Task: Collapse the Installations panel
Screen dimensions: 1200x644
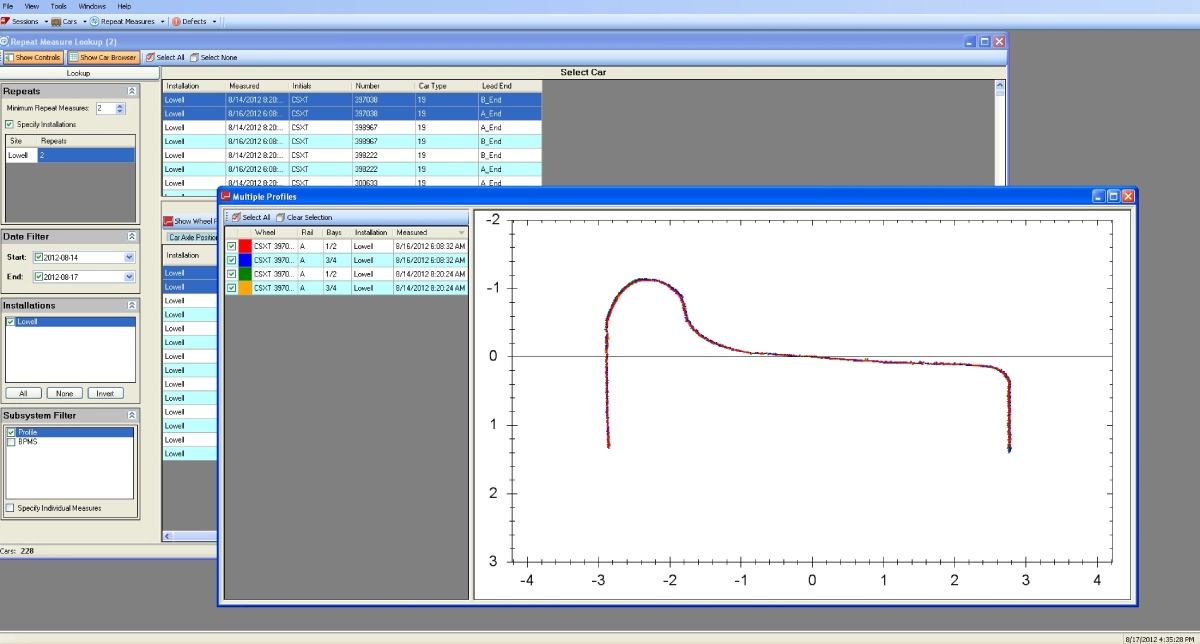Action: point(131,305)
